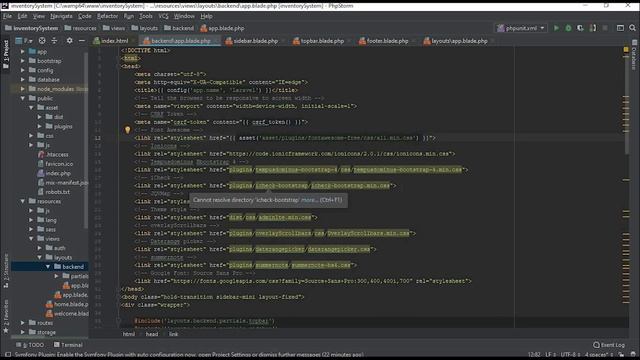Click inventorySystem breadcrumb in navigation bar
The height and width of the screenshot is (360, 640).
[31, 28]
